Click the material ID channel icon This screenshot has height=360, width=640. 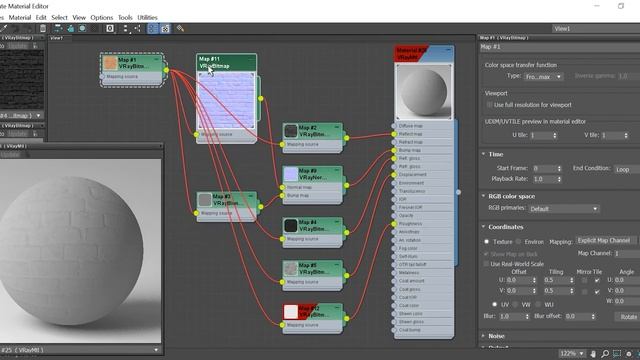(x=110, y=28)
